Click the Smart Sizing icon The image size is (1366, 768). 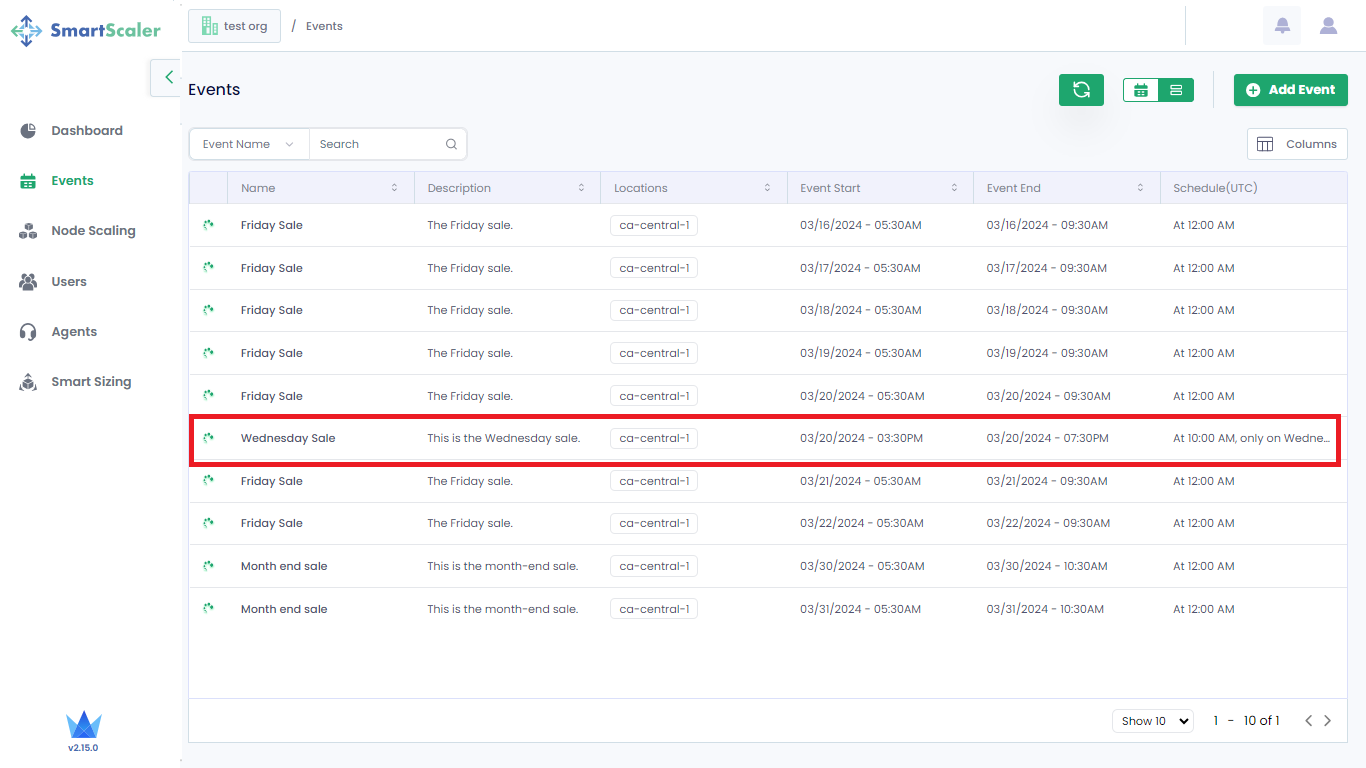pos(29,382)
